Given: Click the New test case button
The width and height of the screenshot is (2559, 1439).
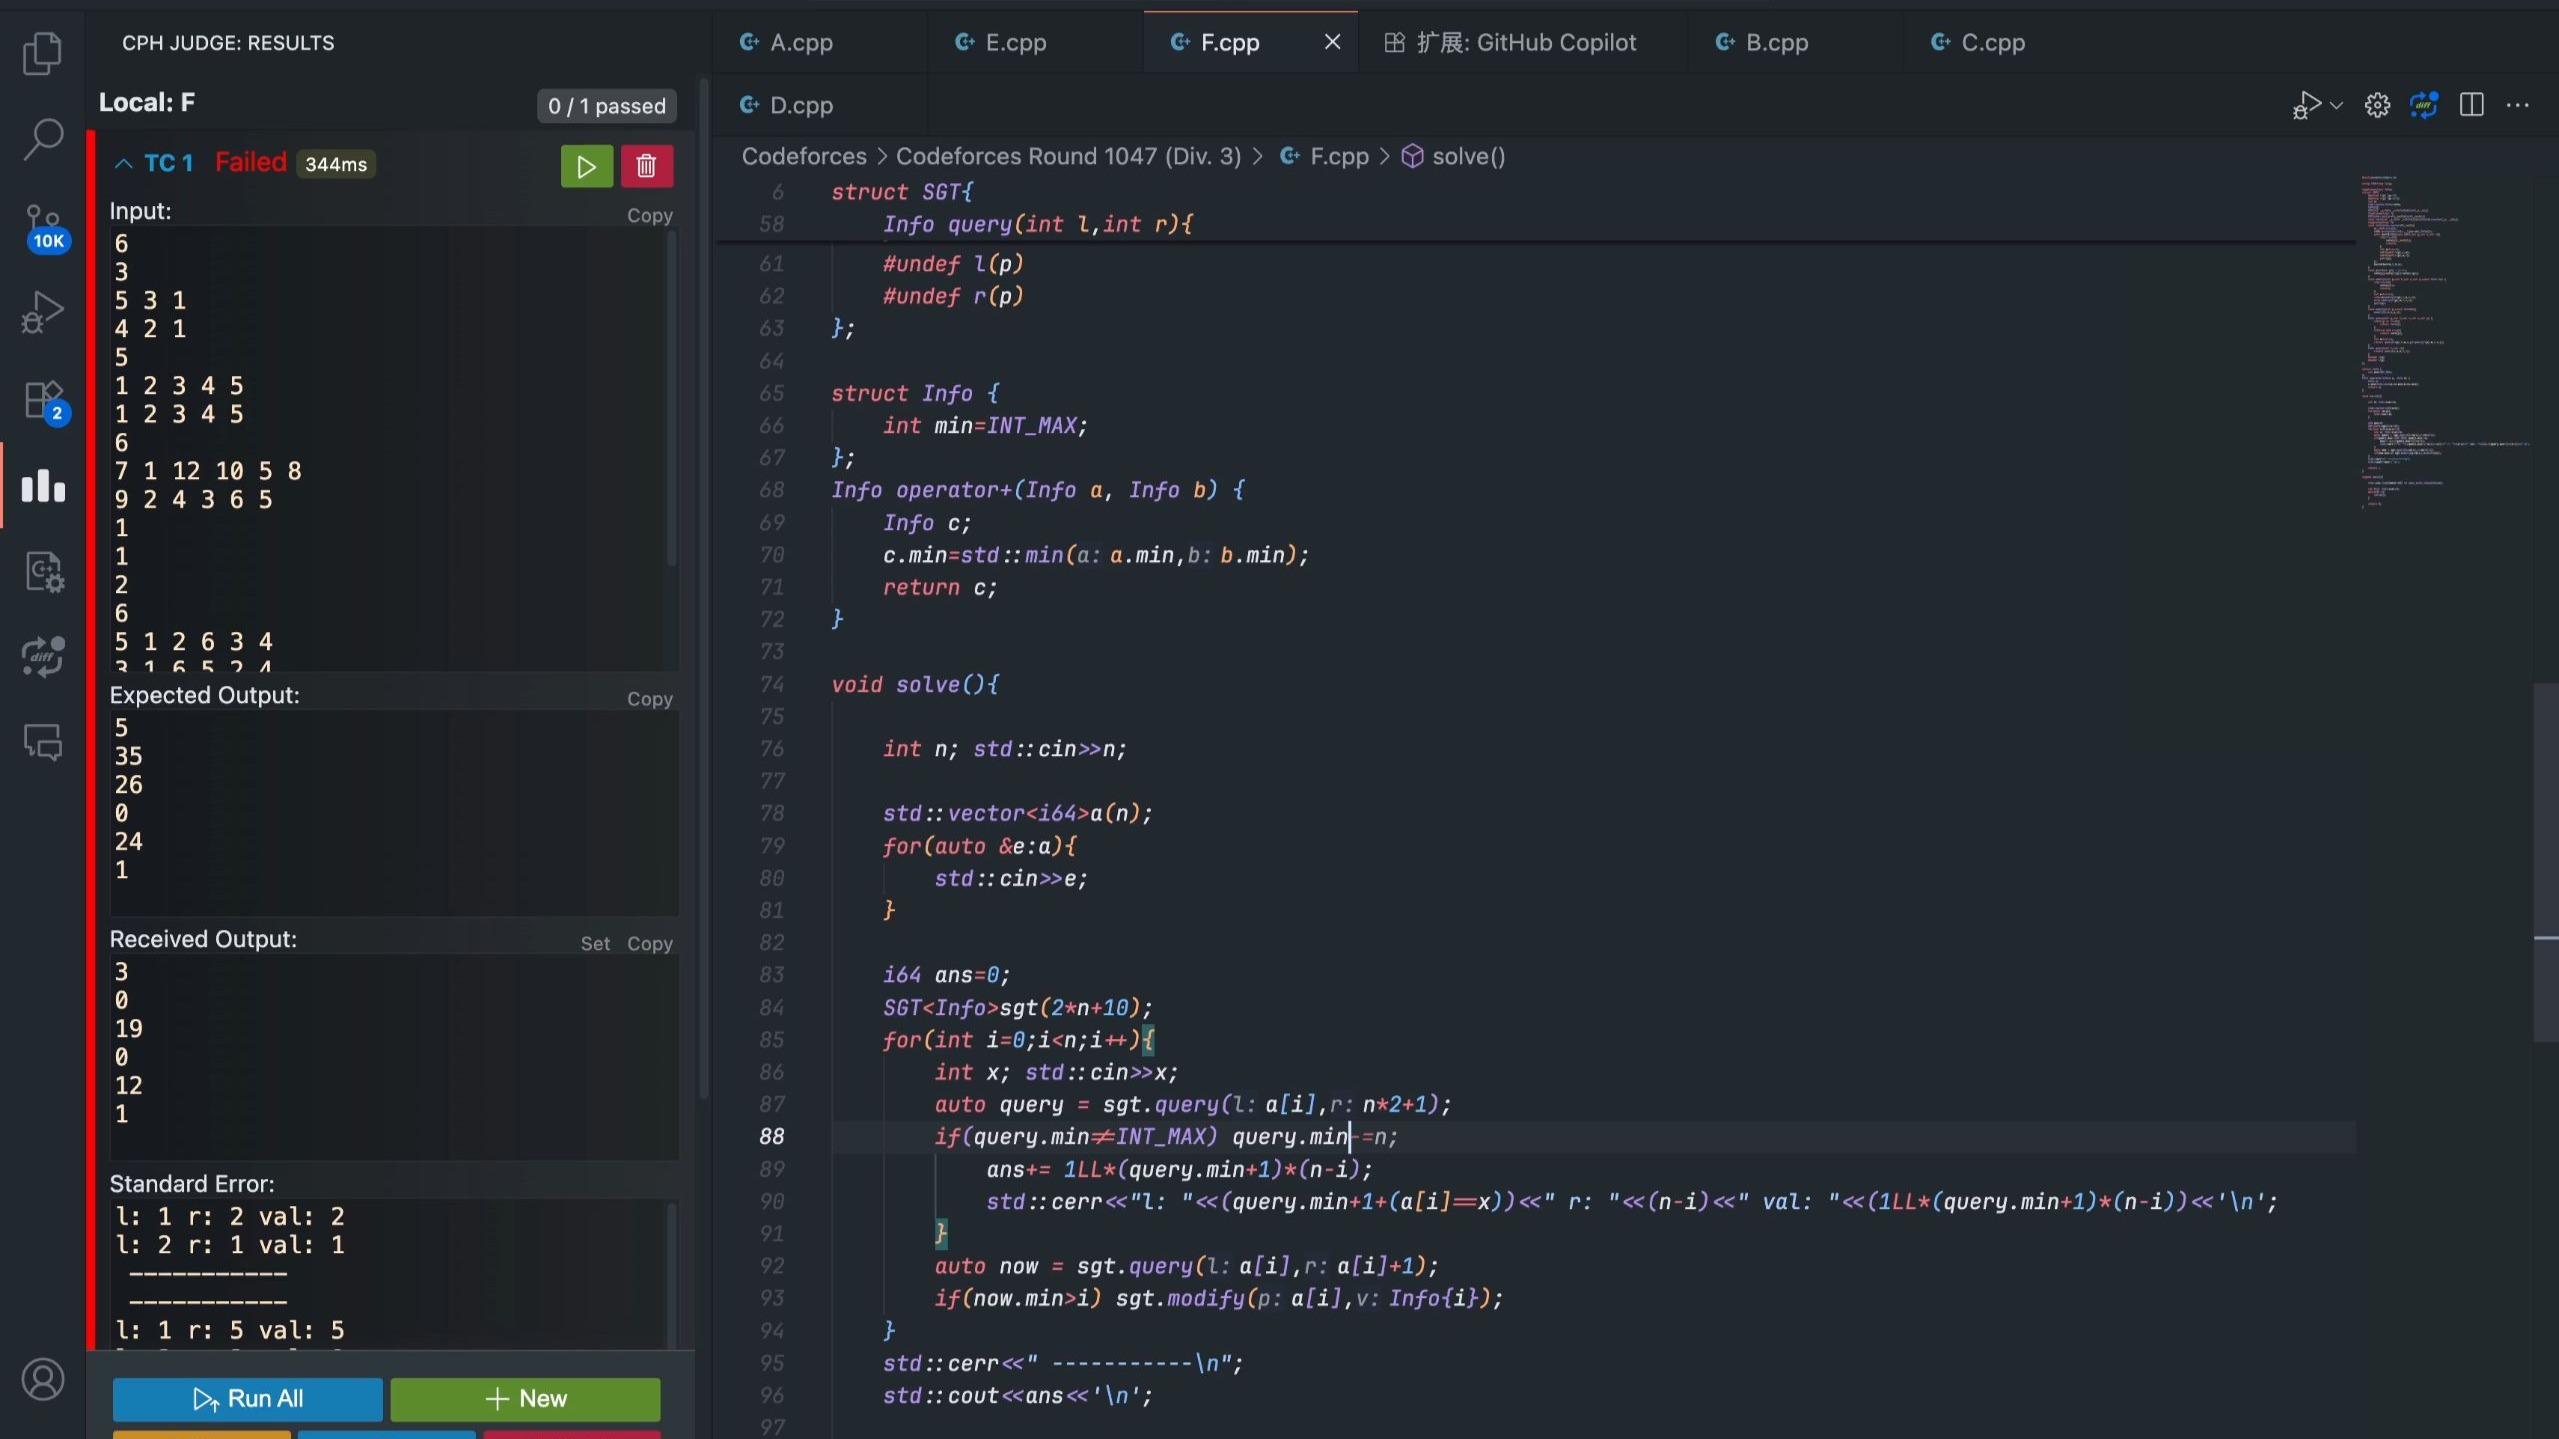Looking at the screenshot, I should 525,1399.
